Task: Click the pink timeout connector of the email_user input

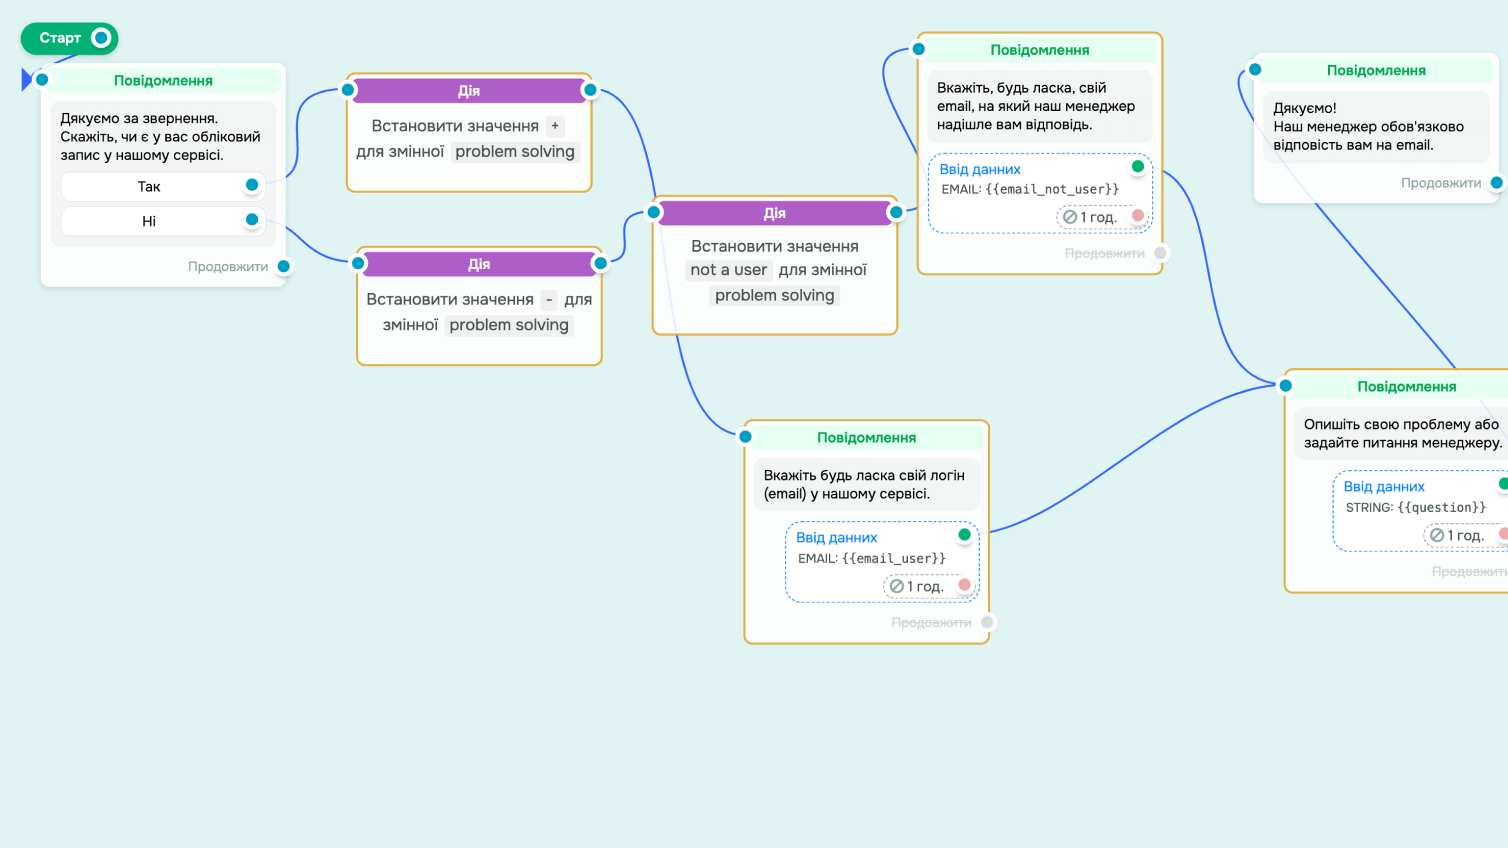Action: pyautogui.click(x=965, y=584)
